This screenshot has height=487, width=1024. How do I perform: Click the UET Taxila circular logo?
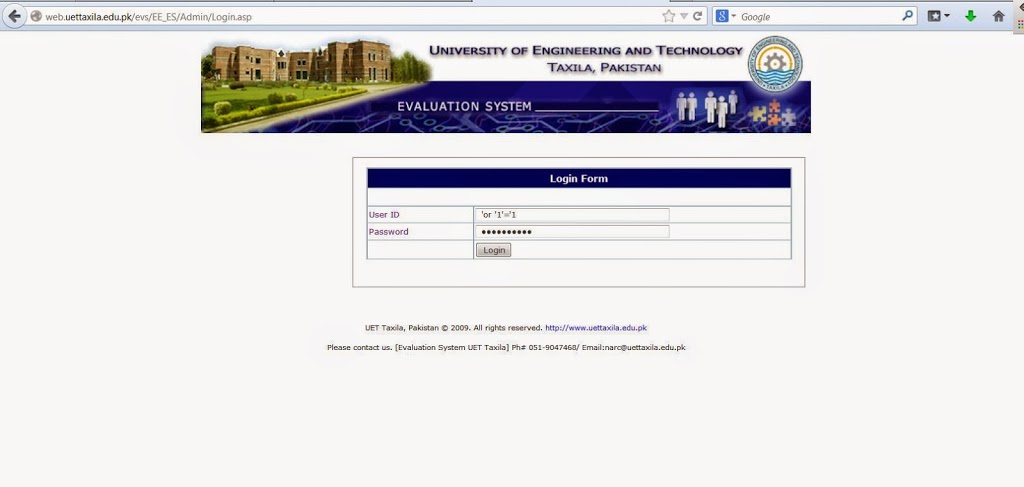pyautogui.click(x=775, y=63)
